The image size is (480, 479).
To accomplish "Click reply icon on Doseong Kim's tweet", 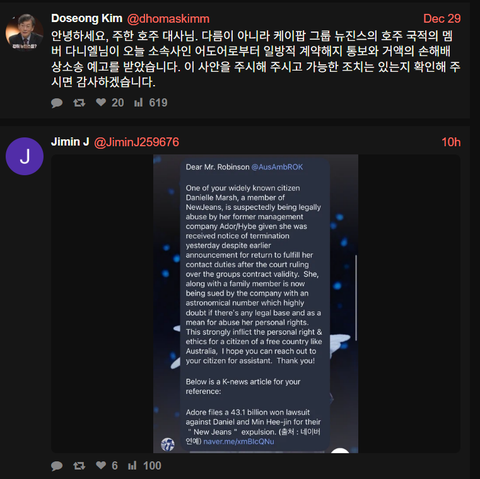I will [x=57, y=103].
